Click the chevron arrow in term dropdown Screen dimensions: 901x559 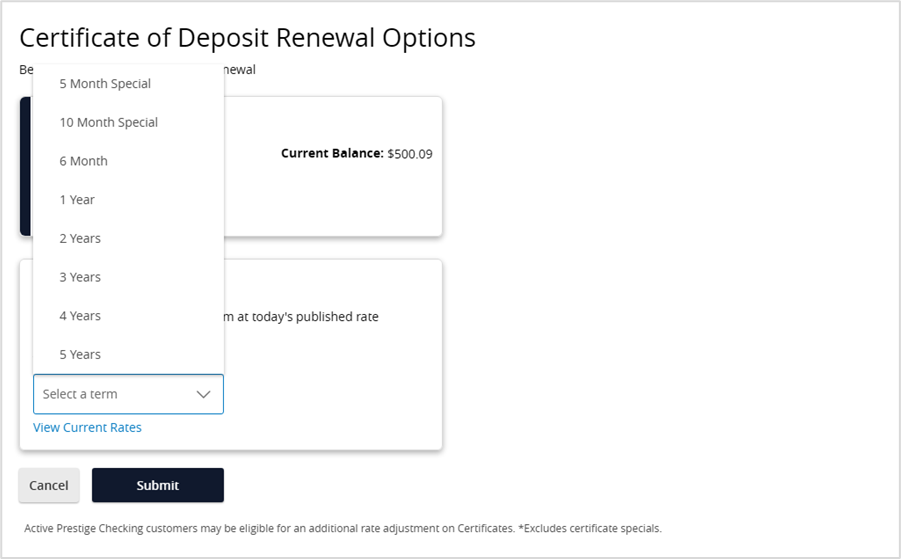[x=203, y=394]
